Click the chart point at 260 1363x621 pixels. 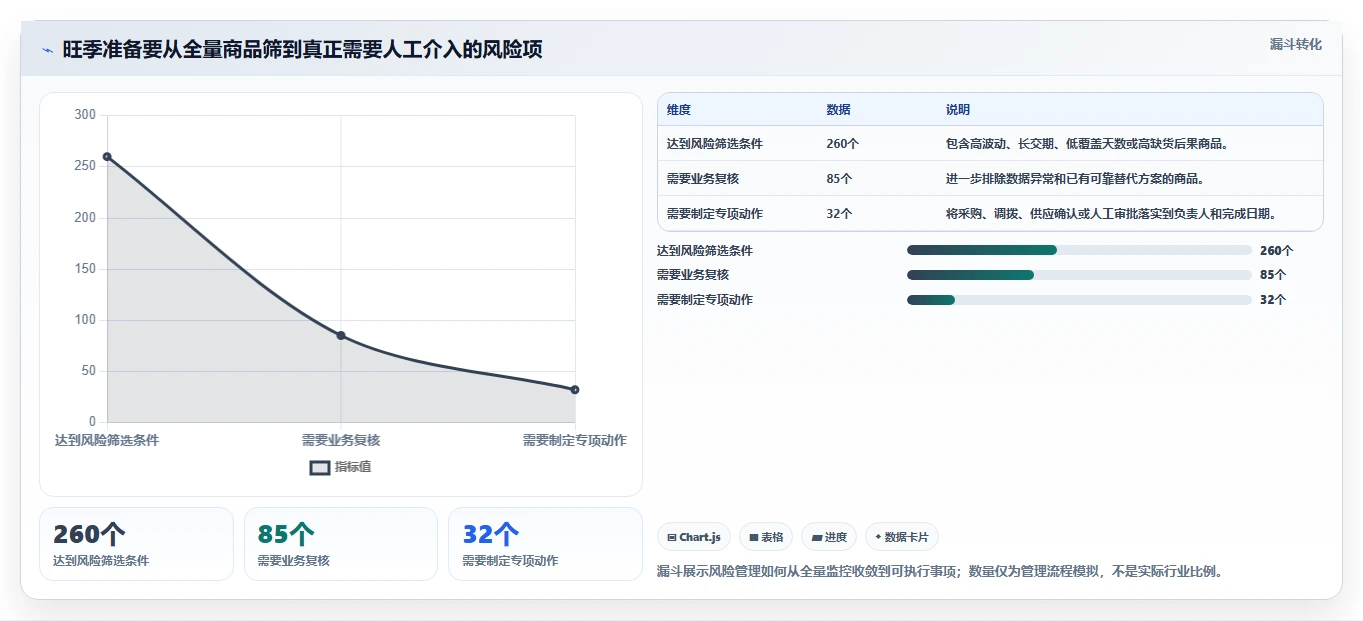[x=107, y=156]
